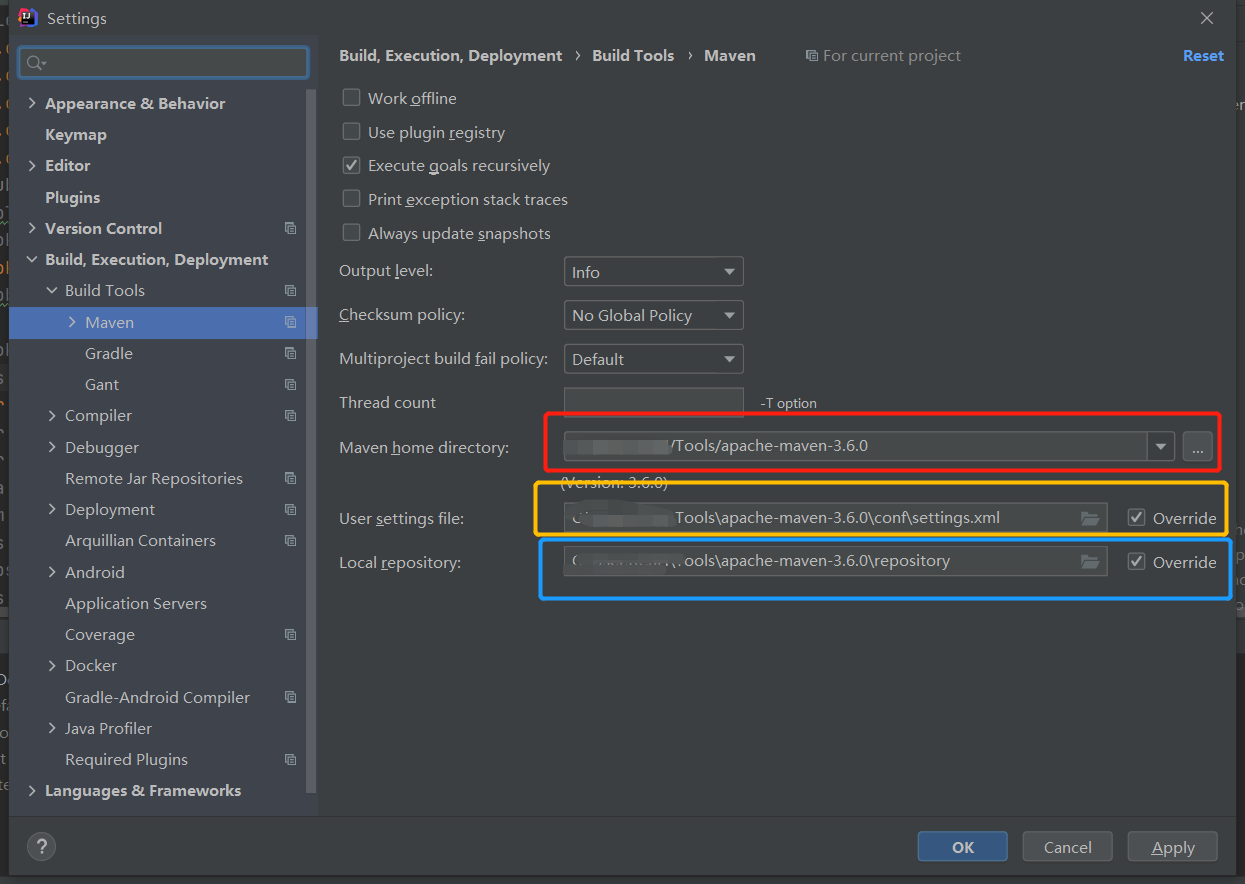Screen dimensions: 1245x884
Task: Click project-level icon next to Gradle
Action: tap(290, 353)
